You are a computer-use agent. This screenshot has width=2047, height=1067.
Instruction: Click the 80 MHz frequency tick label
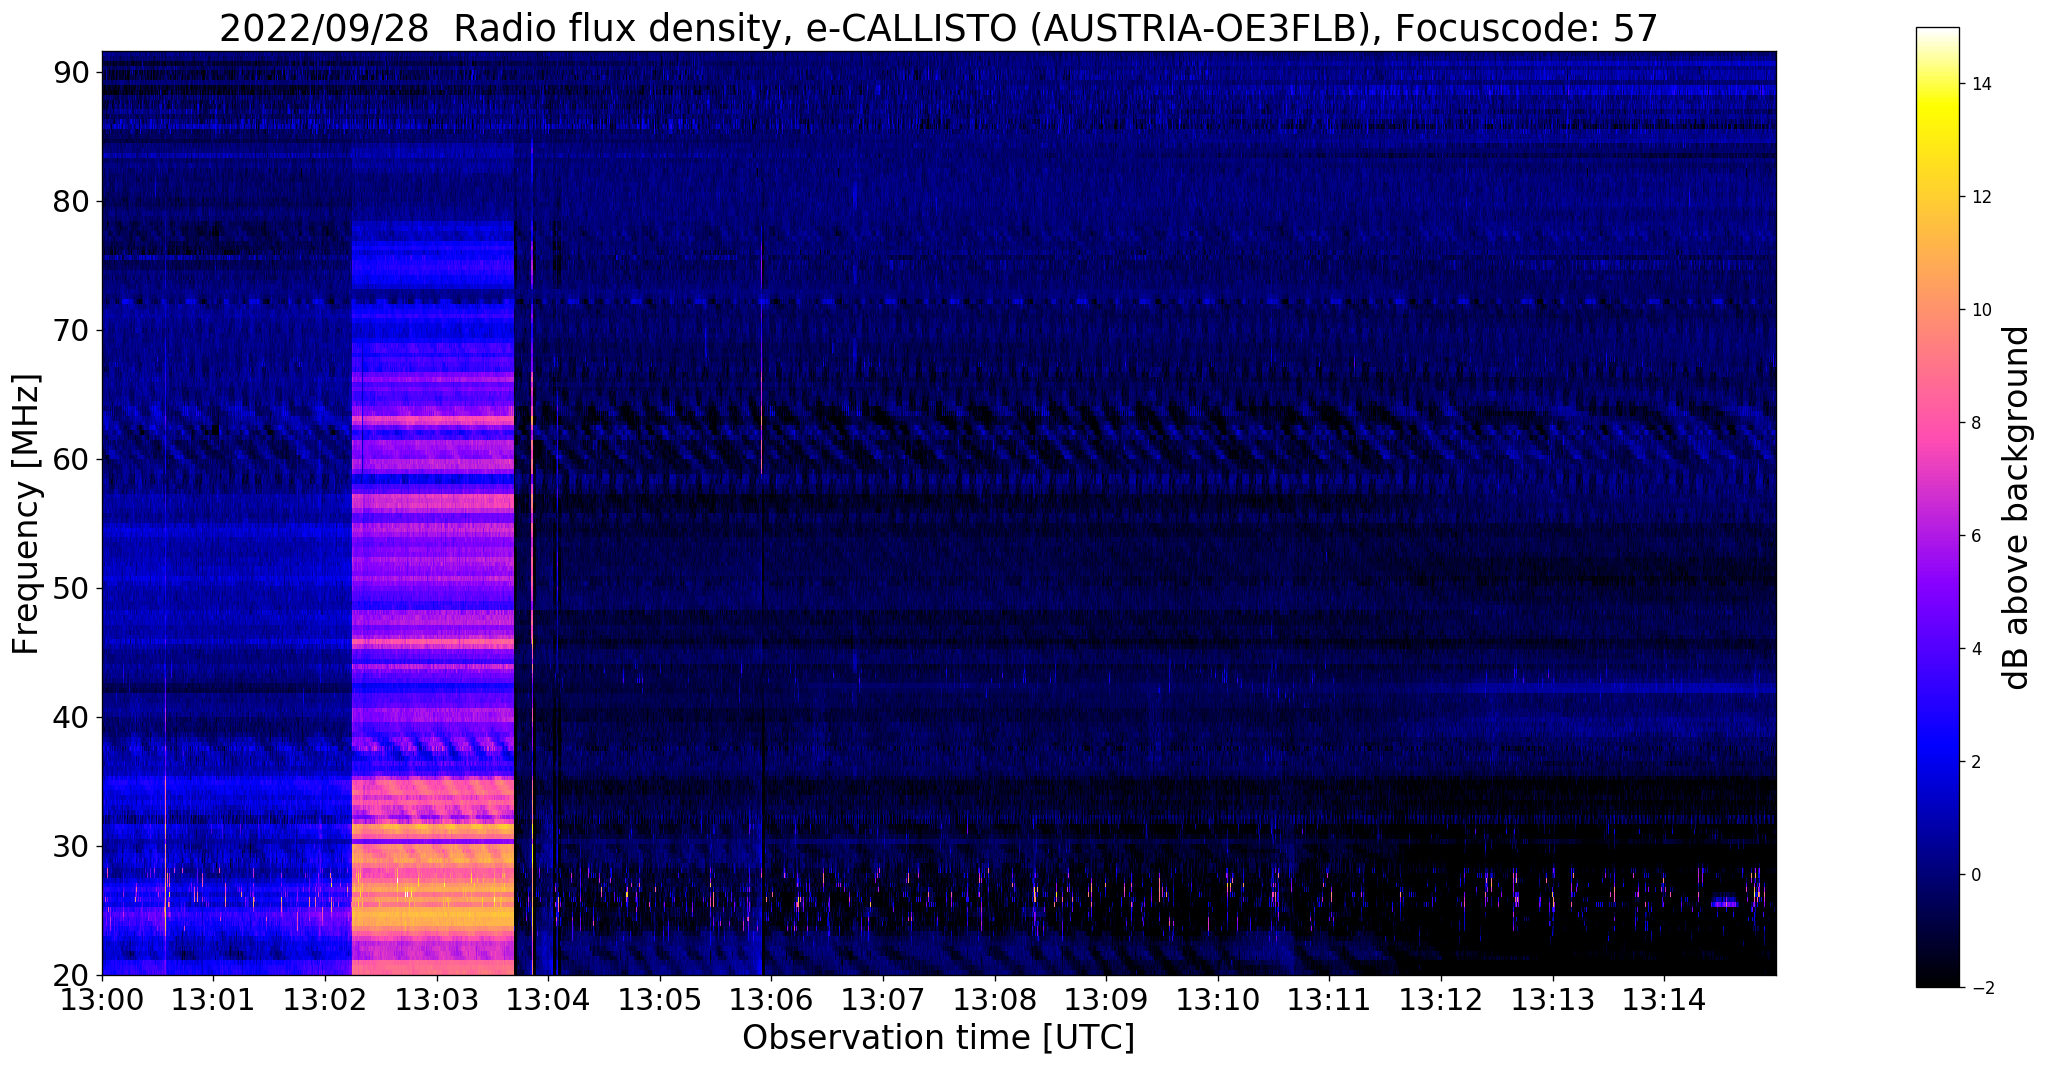pos(70,201)
